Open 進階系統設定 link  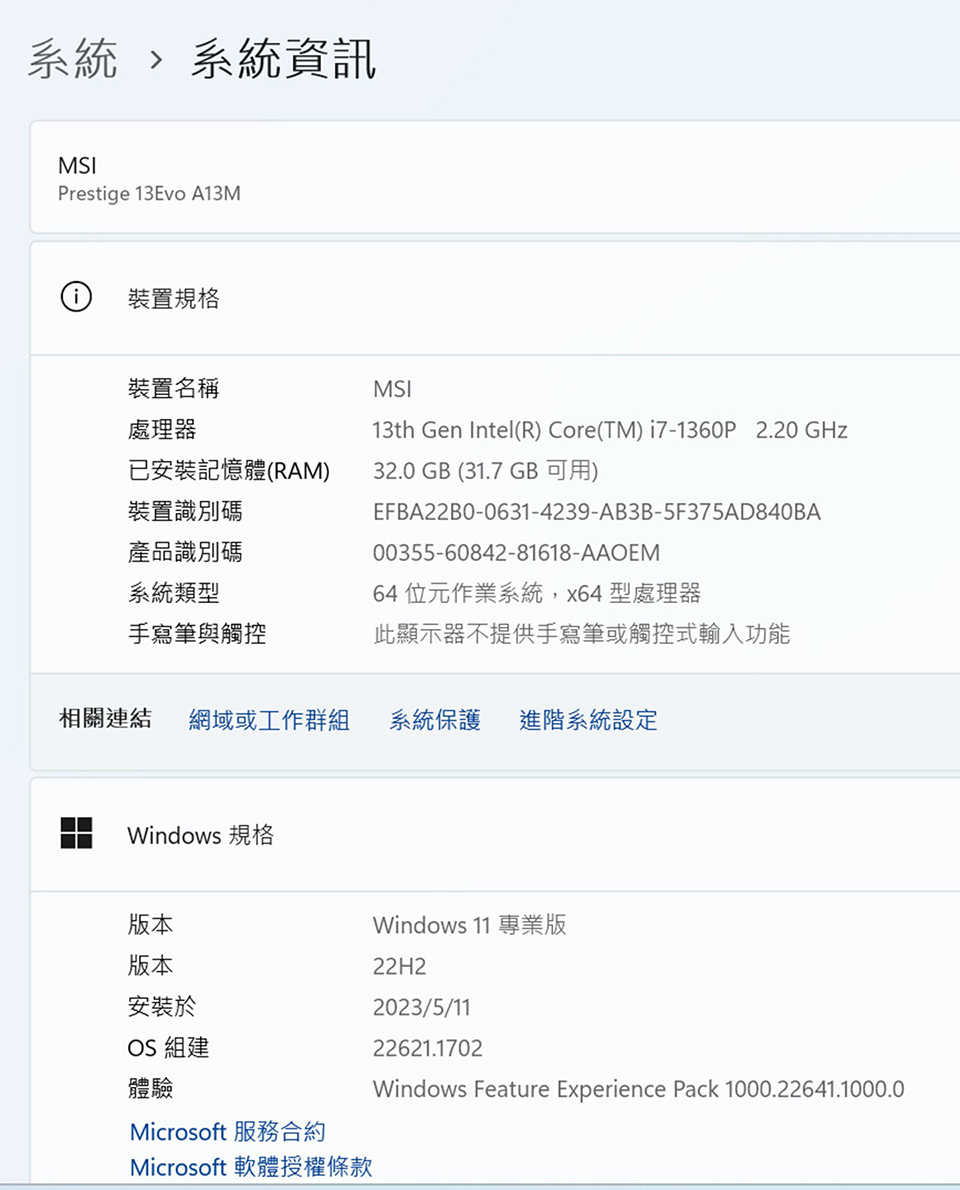coord(588,719)
